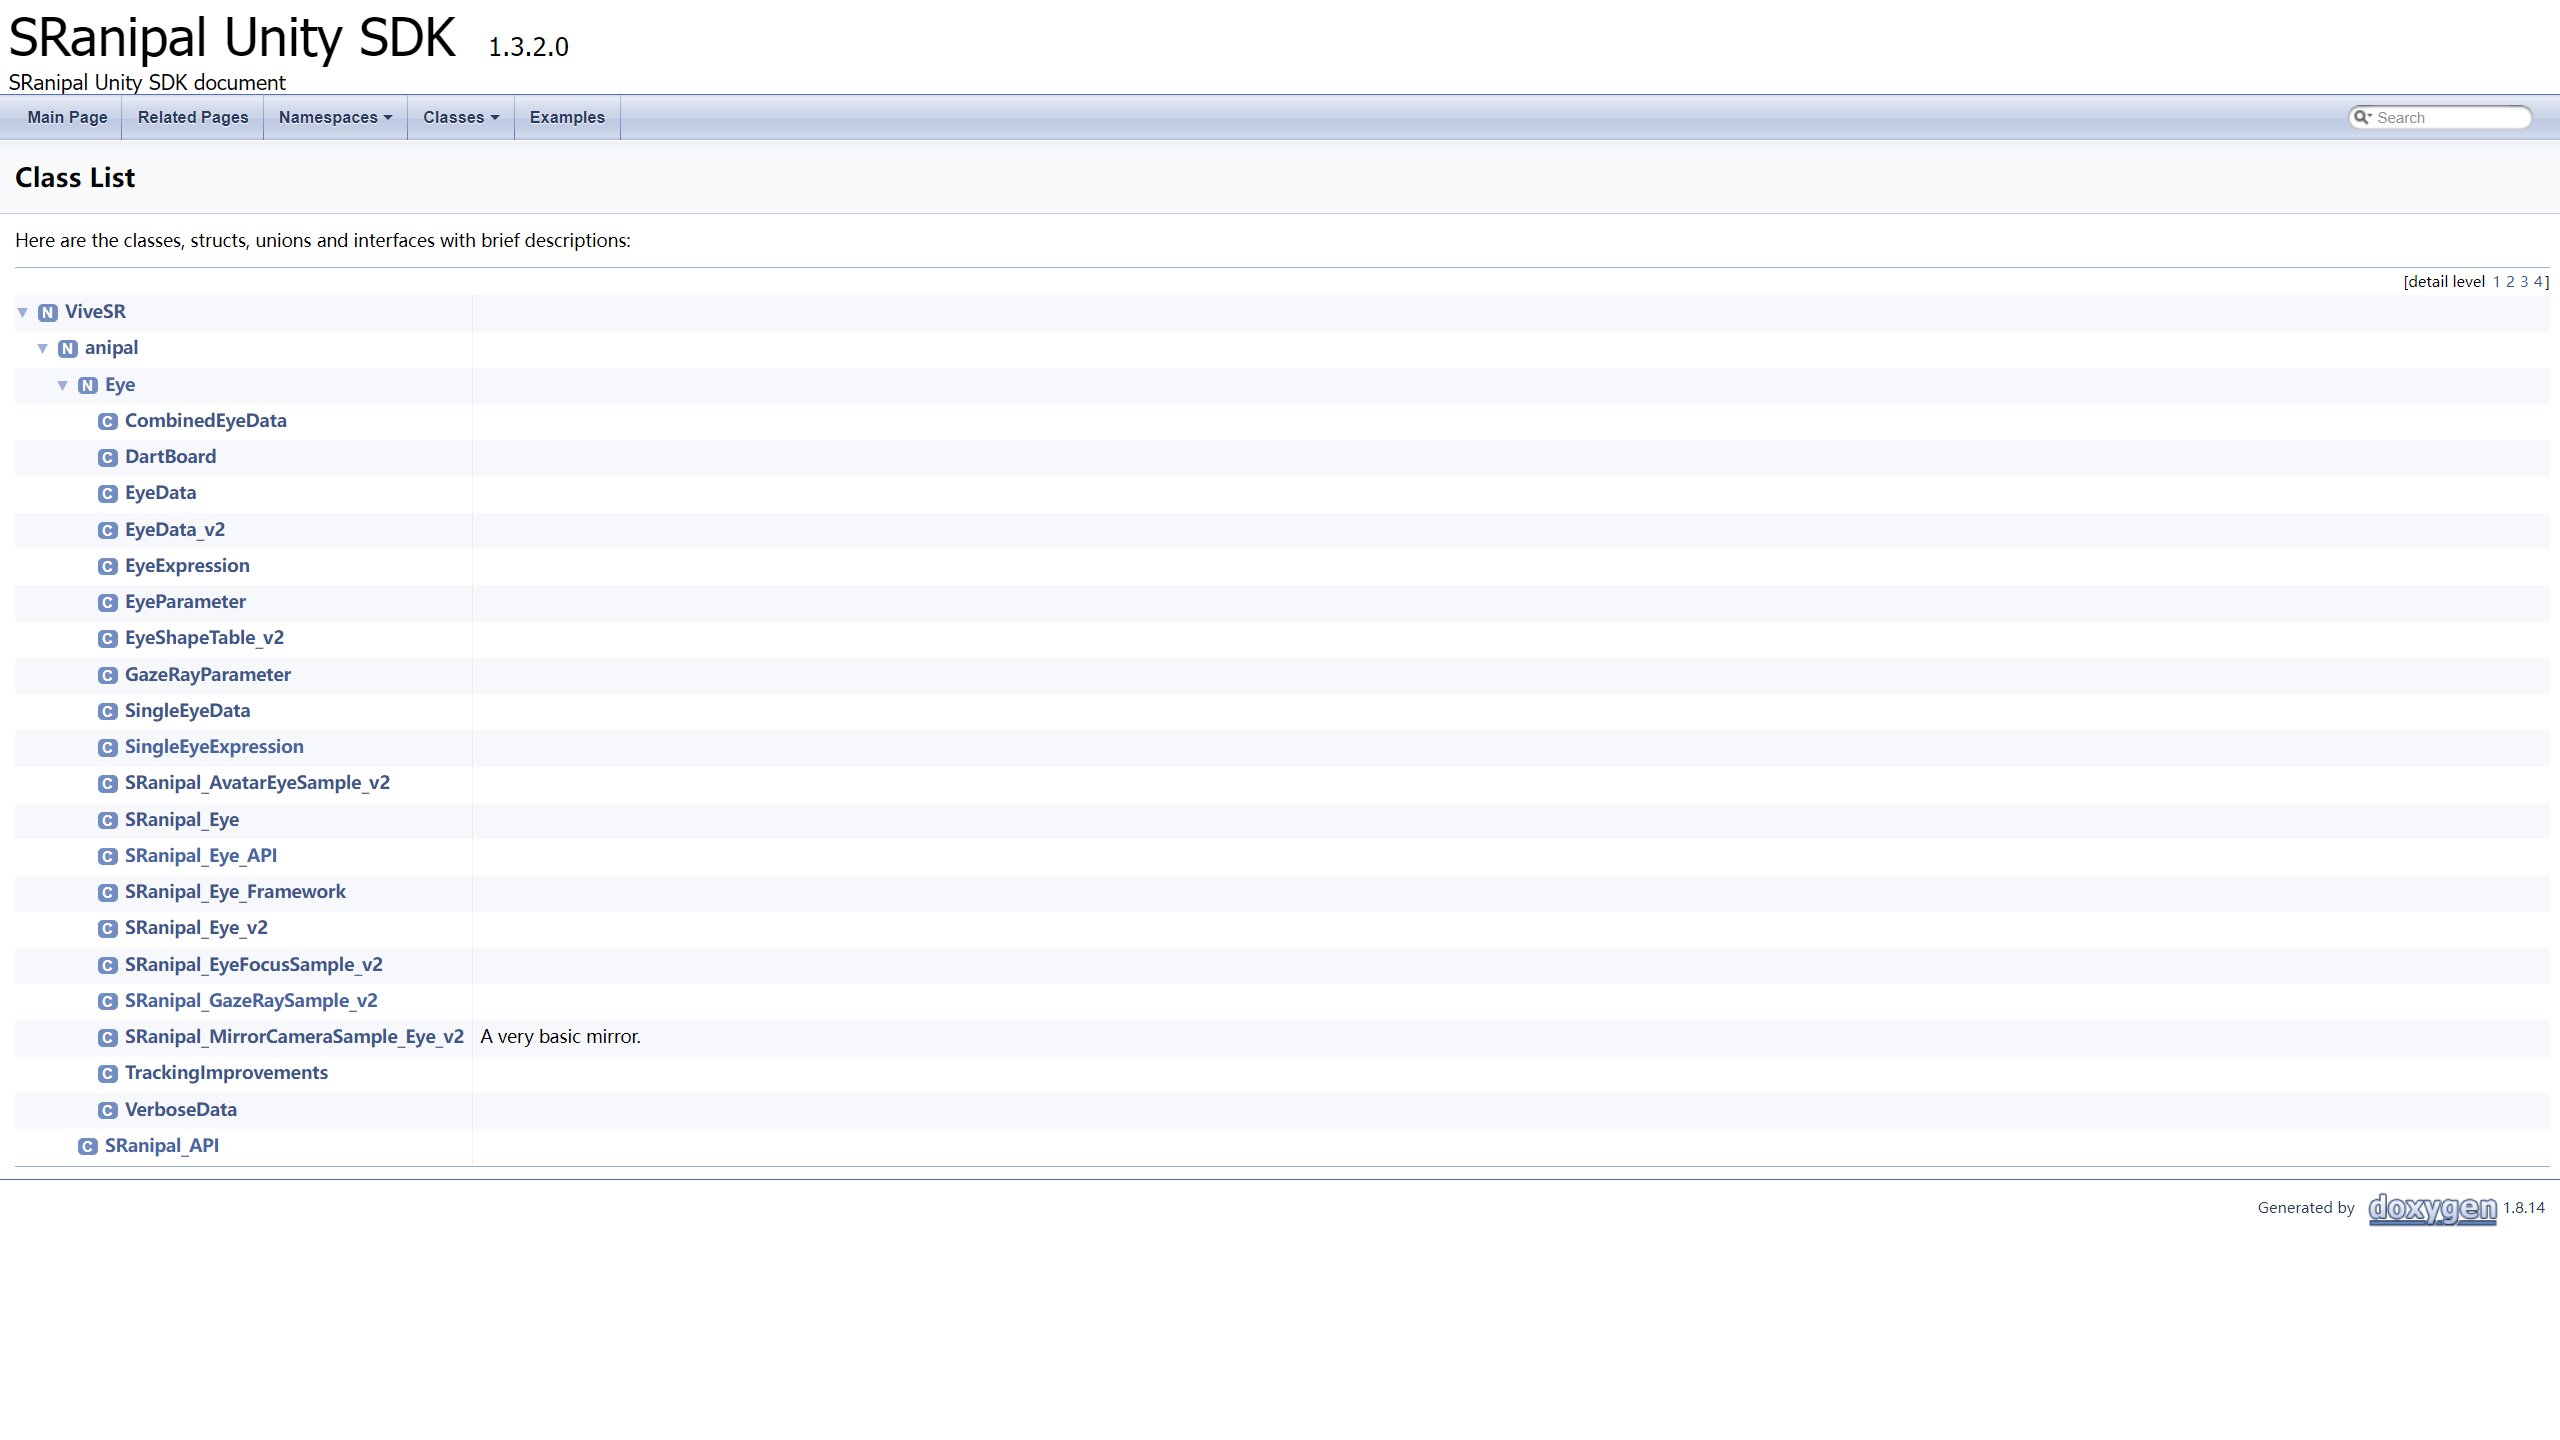The width and height of the screenshot is (2560, 1440).
Task: Click the GazeRayParameter class icon
Action: tap(109, 673)
